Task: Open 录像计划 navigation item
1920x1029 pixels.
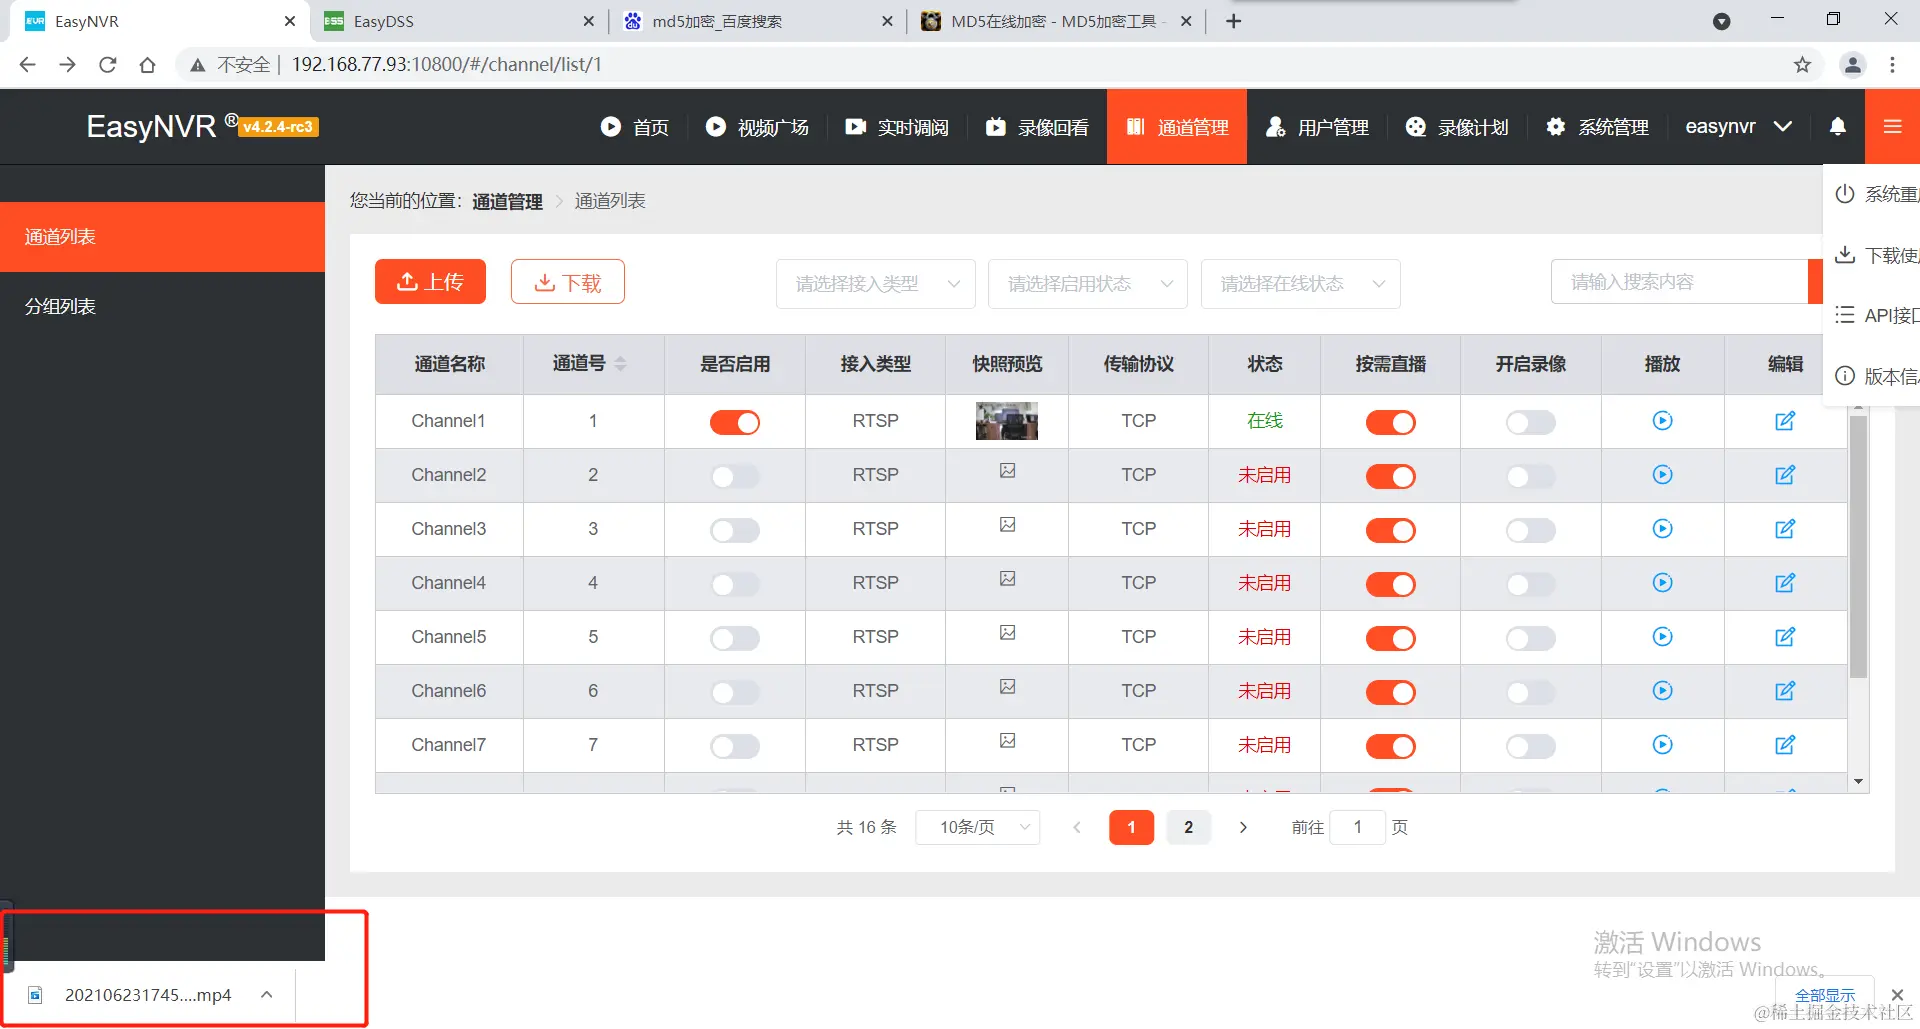Action: pyautogui.click(x=1457, y=127)
